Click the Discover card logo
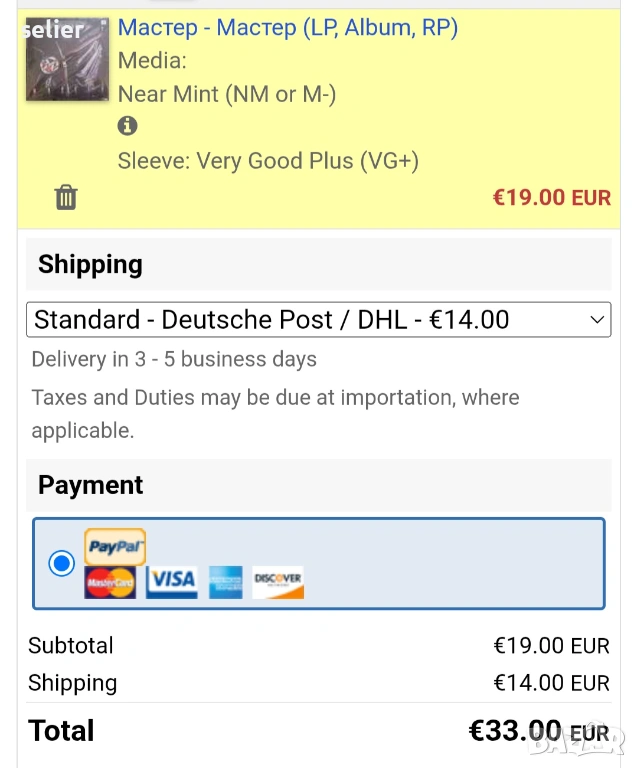This screenshot has height=768, width=637. [x=278, y=582]
